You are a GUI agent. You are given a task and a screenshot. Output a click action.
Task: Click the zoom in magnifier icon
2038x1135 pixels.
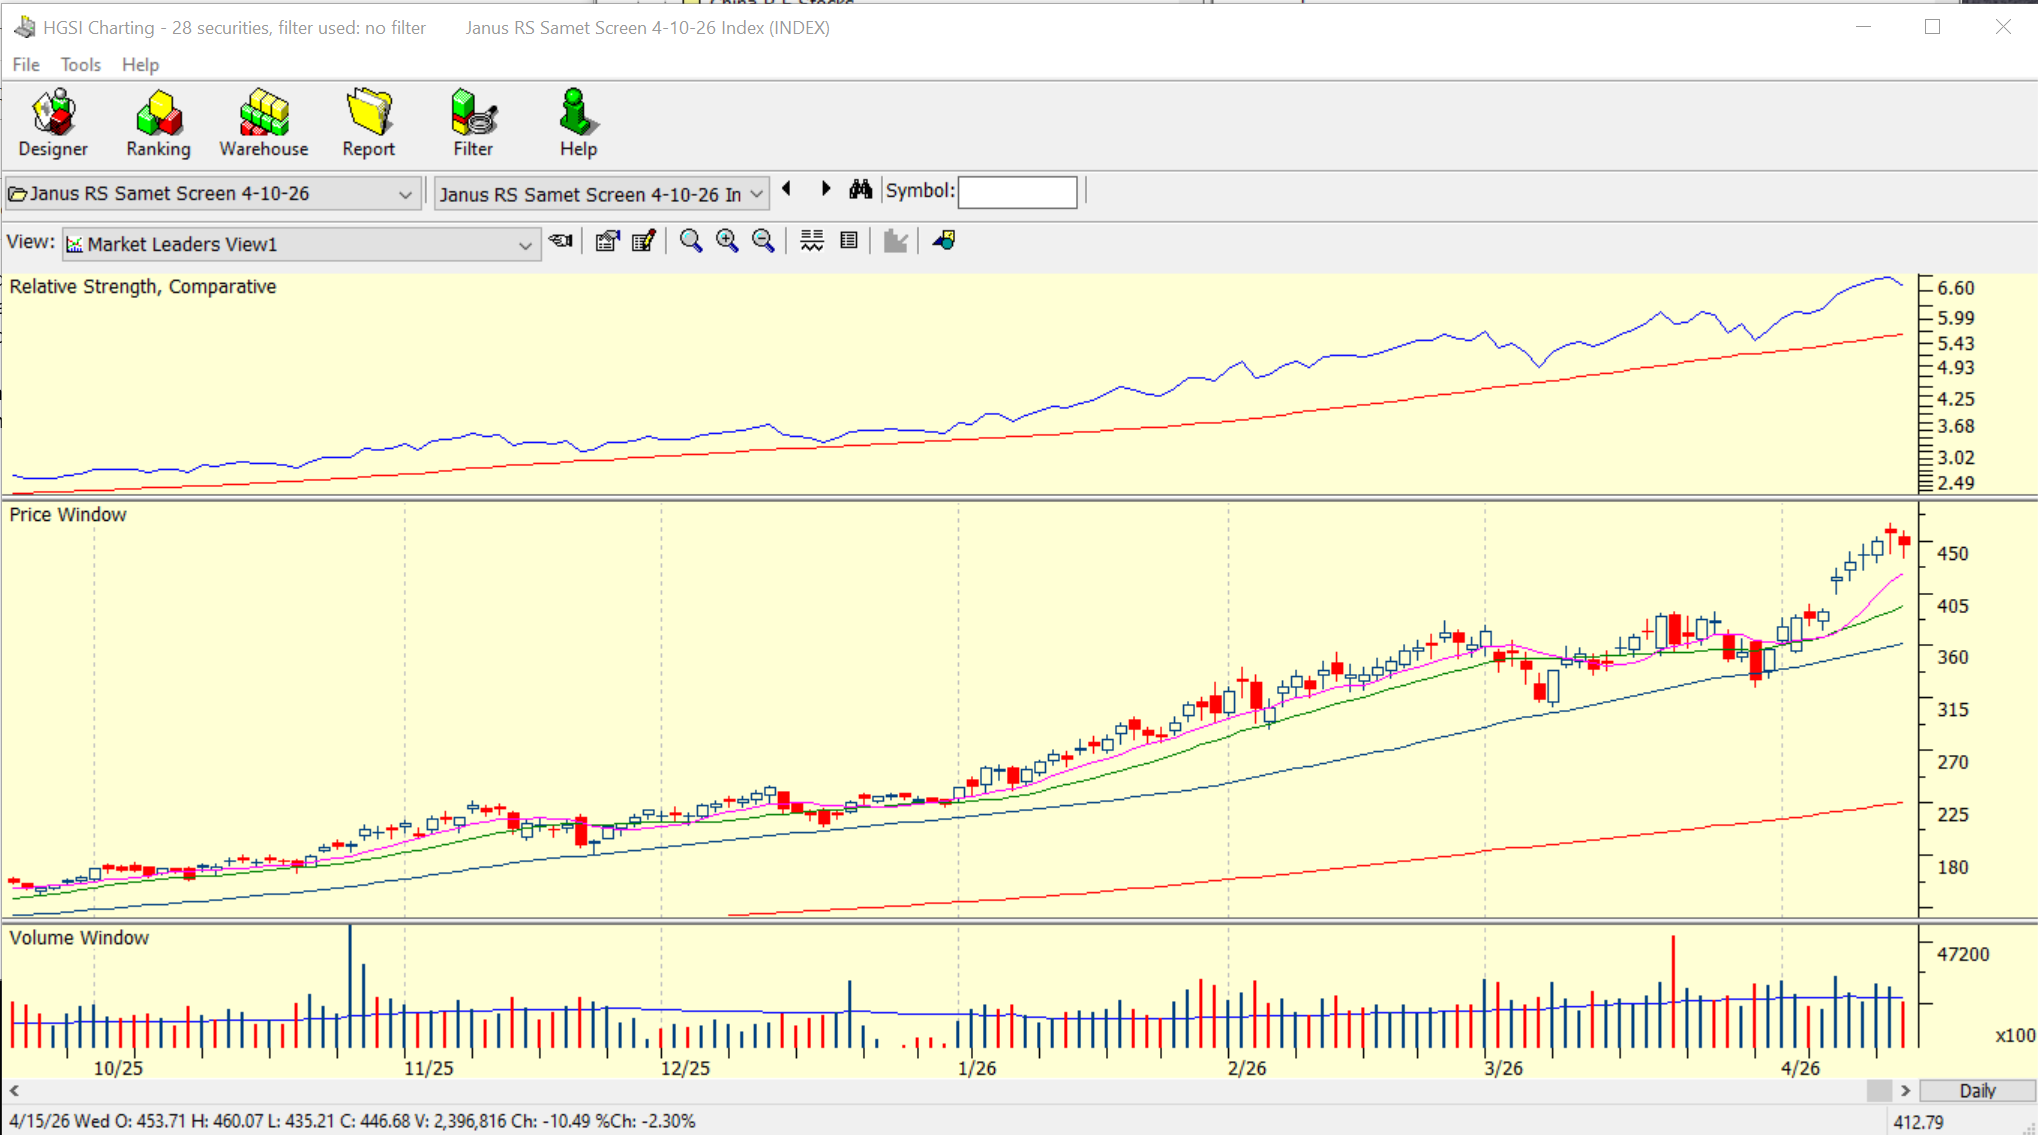click(727, 241)
